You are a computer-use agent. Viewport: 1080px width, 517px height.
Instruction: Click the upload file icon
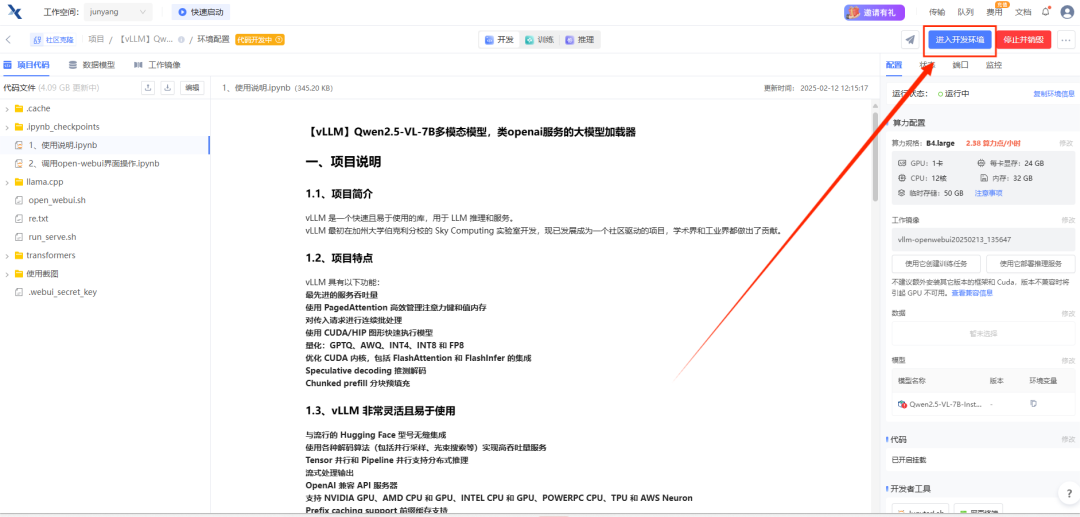(147, 87)
